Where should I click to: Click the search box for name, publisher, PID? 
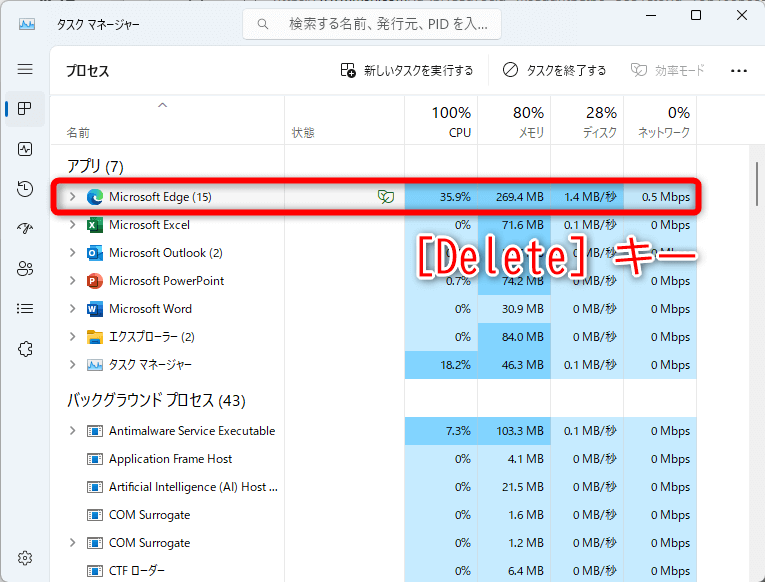(x=372, y=24)
